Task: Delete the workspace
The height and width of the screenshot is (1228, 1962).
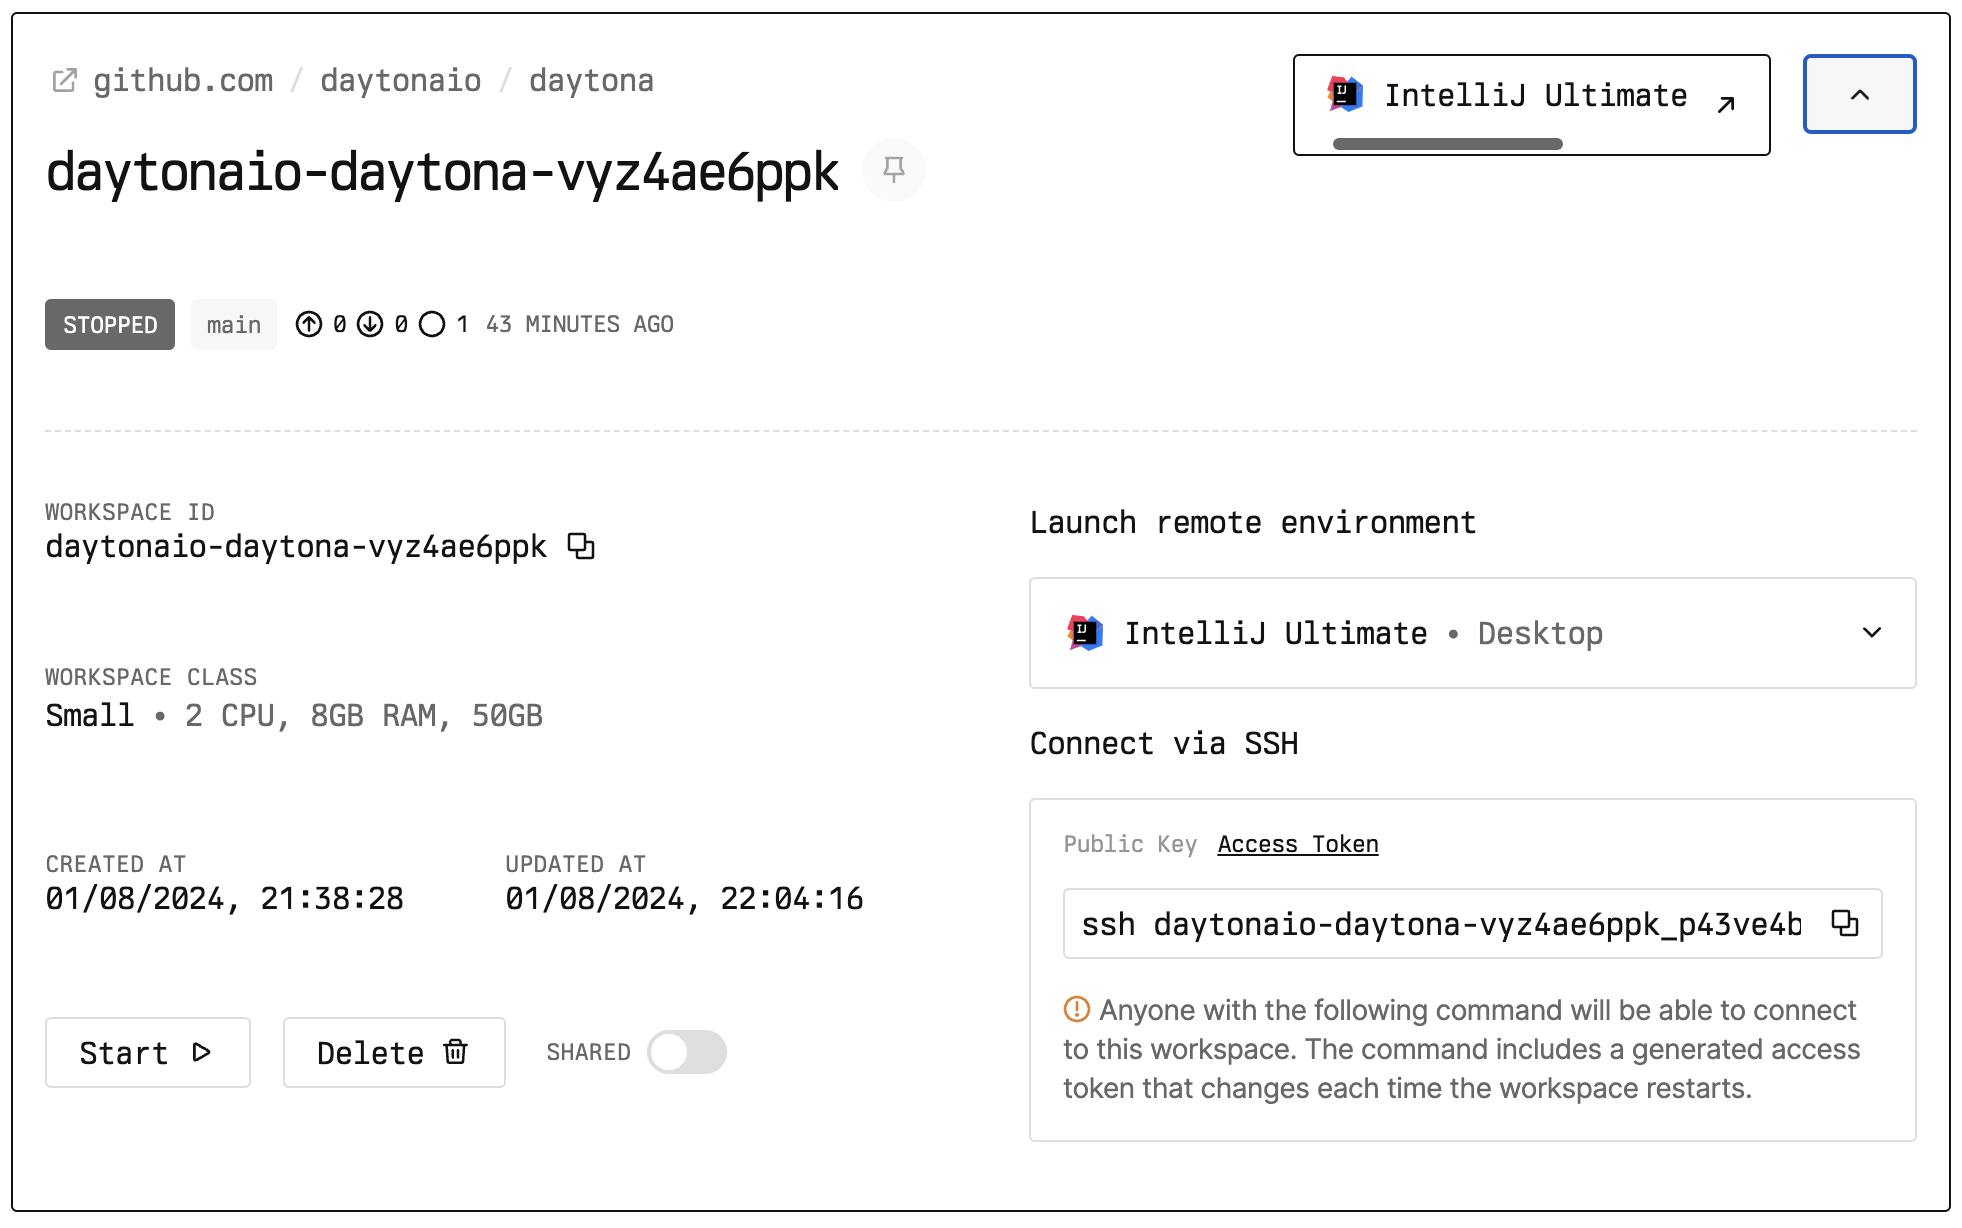Action: (394, 1052)
